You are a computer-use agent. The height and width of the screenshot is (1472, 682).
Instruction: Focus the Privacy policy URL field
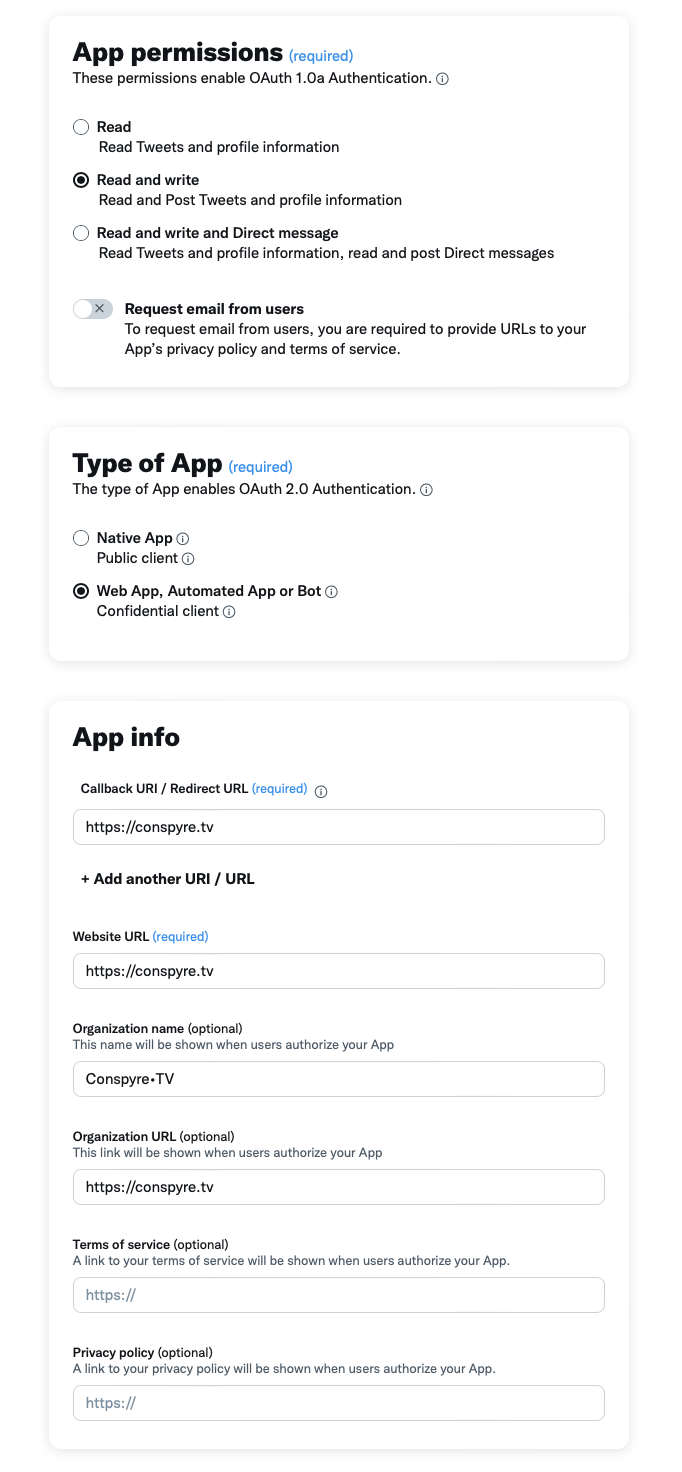(x=338, y=1402)
